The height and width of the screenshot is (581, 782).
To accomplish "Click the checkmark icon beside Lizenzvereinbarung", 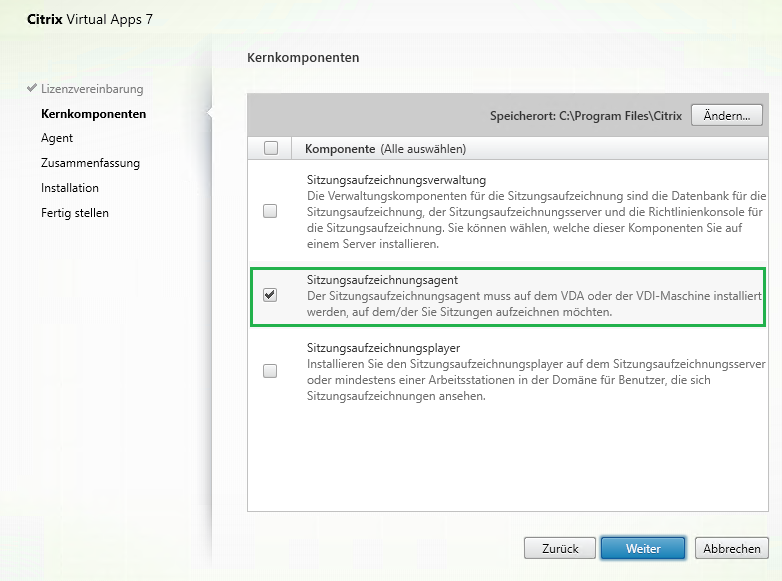I will (32, 89).
